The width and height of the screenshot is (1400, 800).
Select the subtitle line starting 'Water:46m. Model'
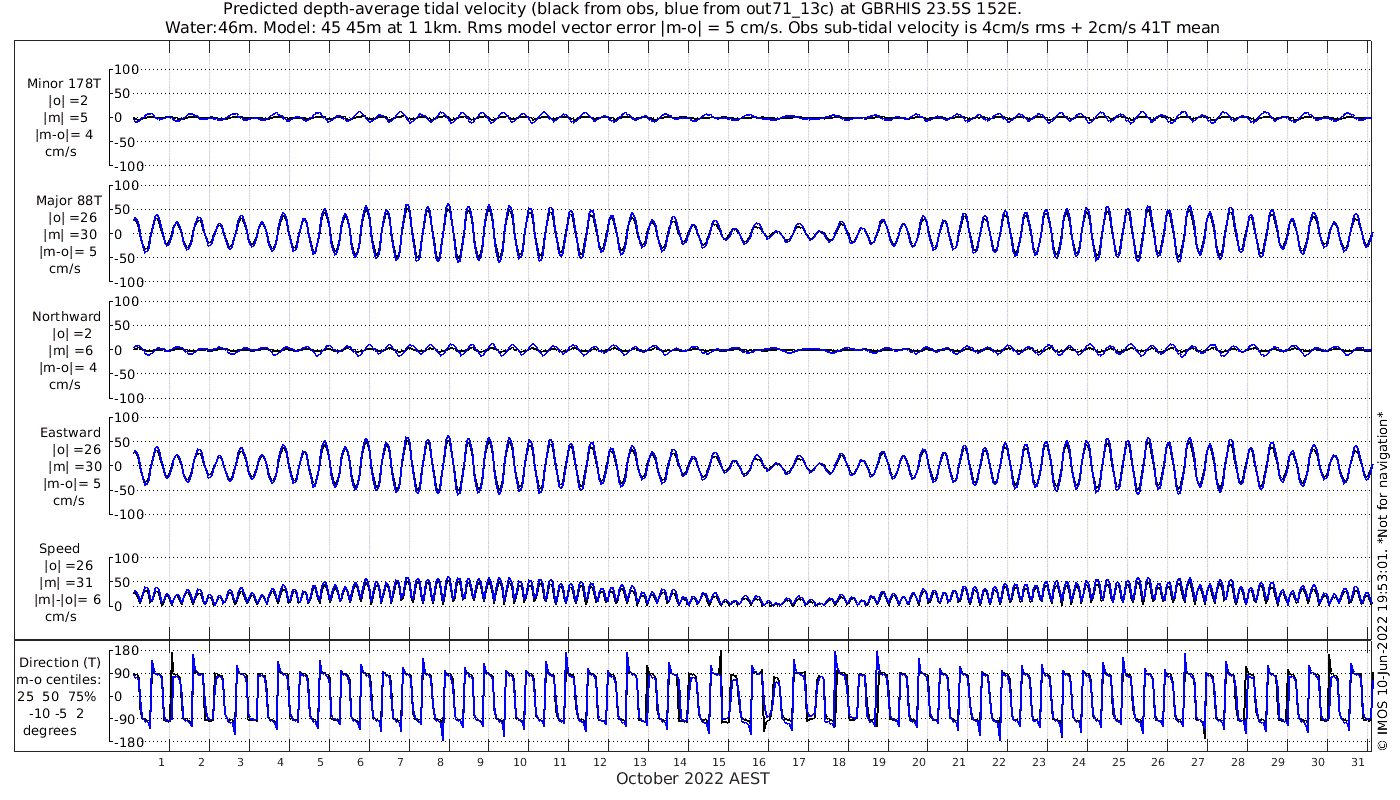click(692, 27)
